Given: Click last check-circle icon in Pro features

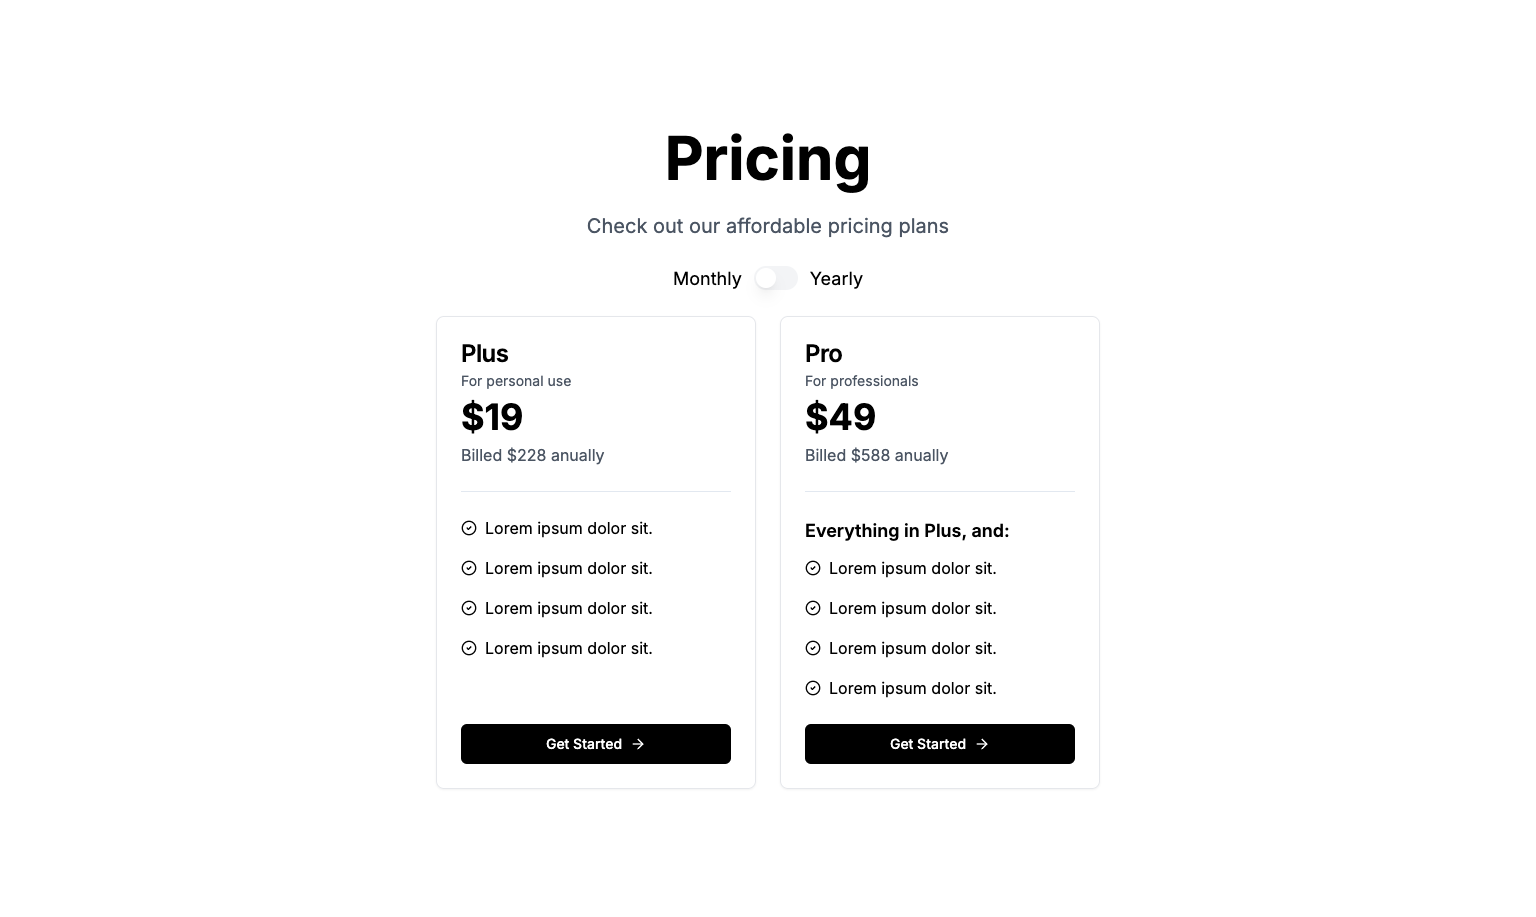Looking at the screenshot, I should click(813, 688).
